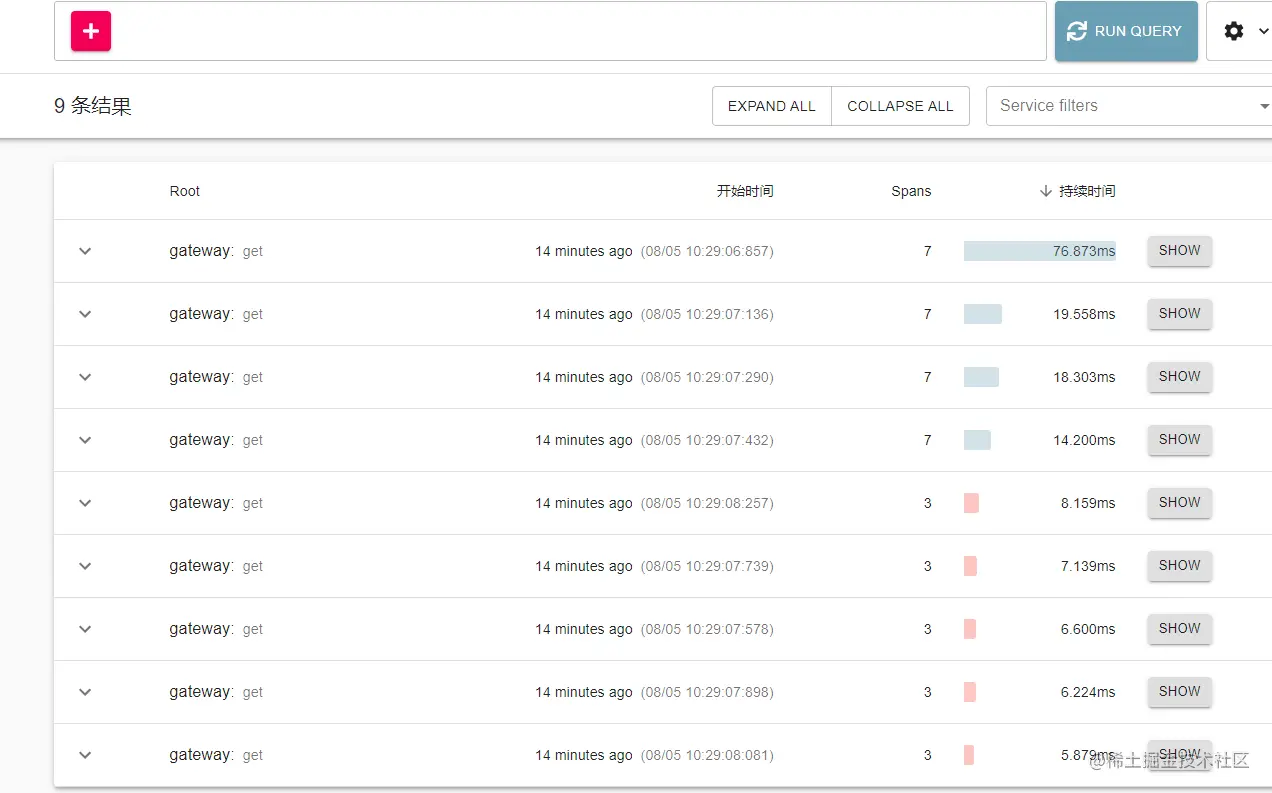Screen dimensions: 1272x793
Task: Click SHOW for the 76.873ms trace
Action: coord(1180,251)
